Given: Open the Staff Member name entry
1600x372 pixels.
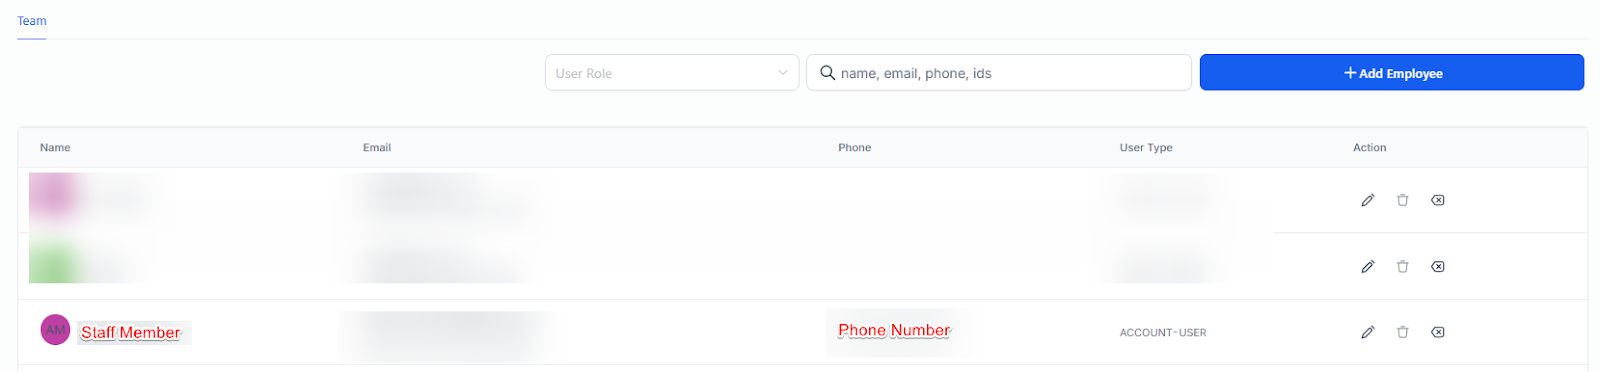Looking at the screenshot, I should [x=131, y=333].
